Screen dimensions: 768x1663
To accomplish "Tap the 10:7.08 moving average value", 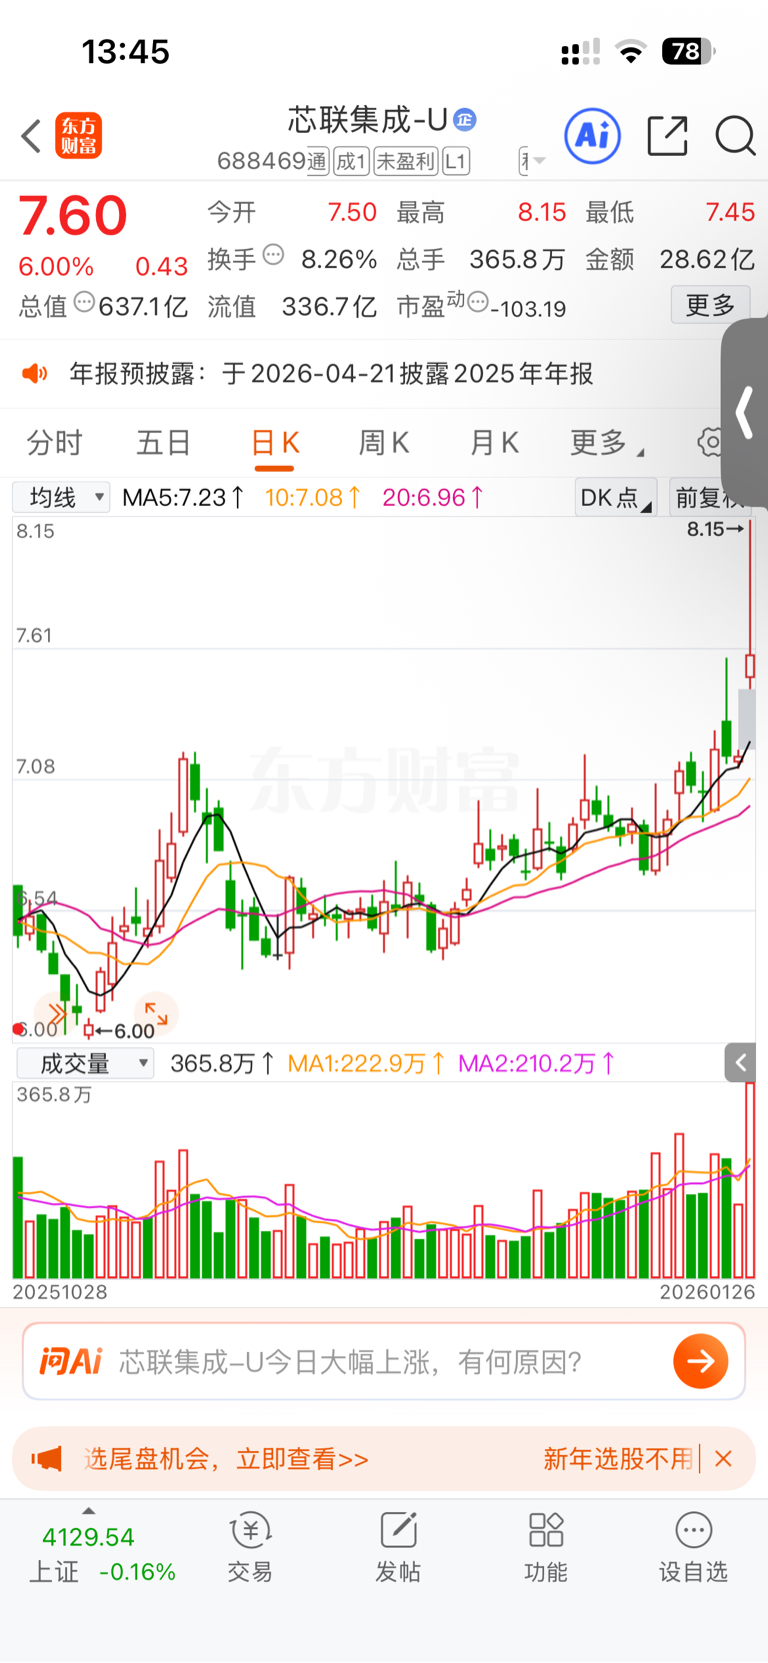I will (313, 497).
